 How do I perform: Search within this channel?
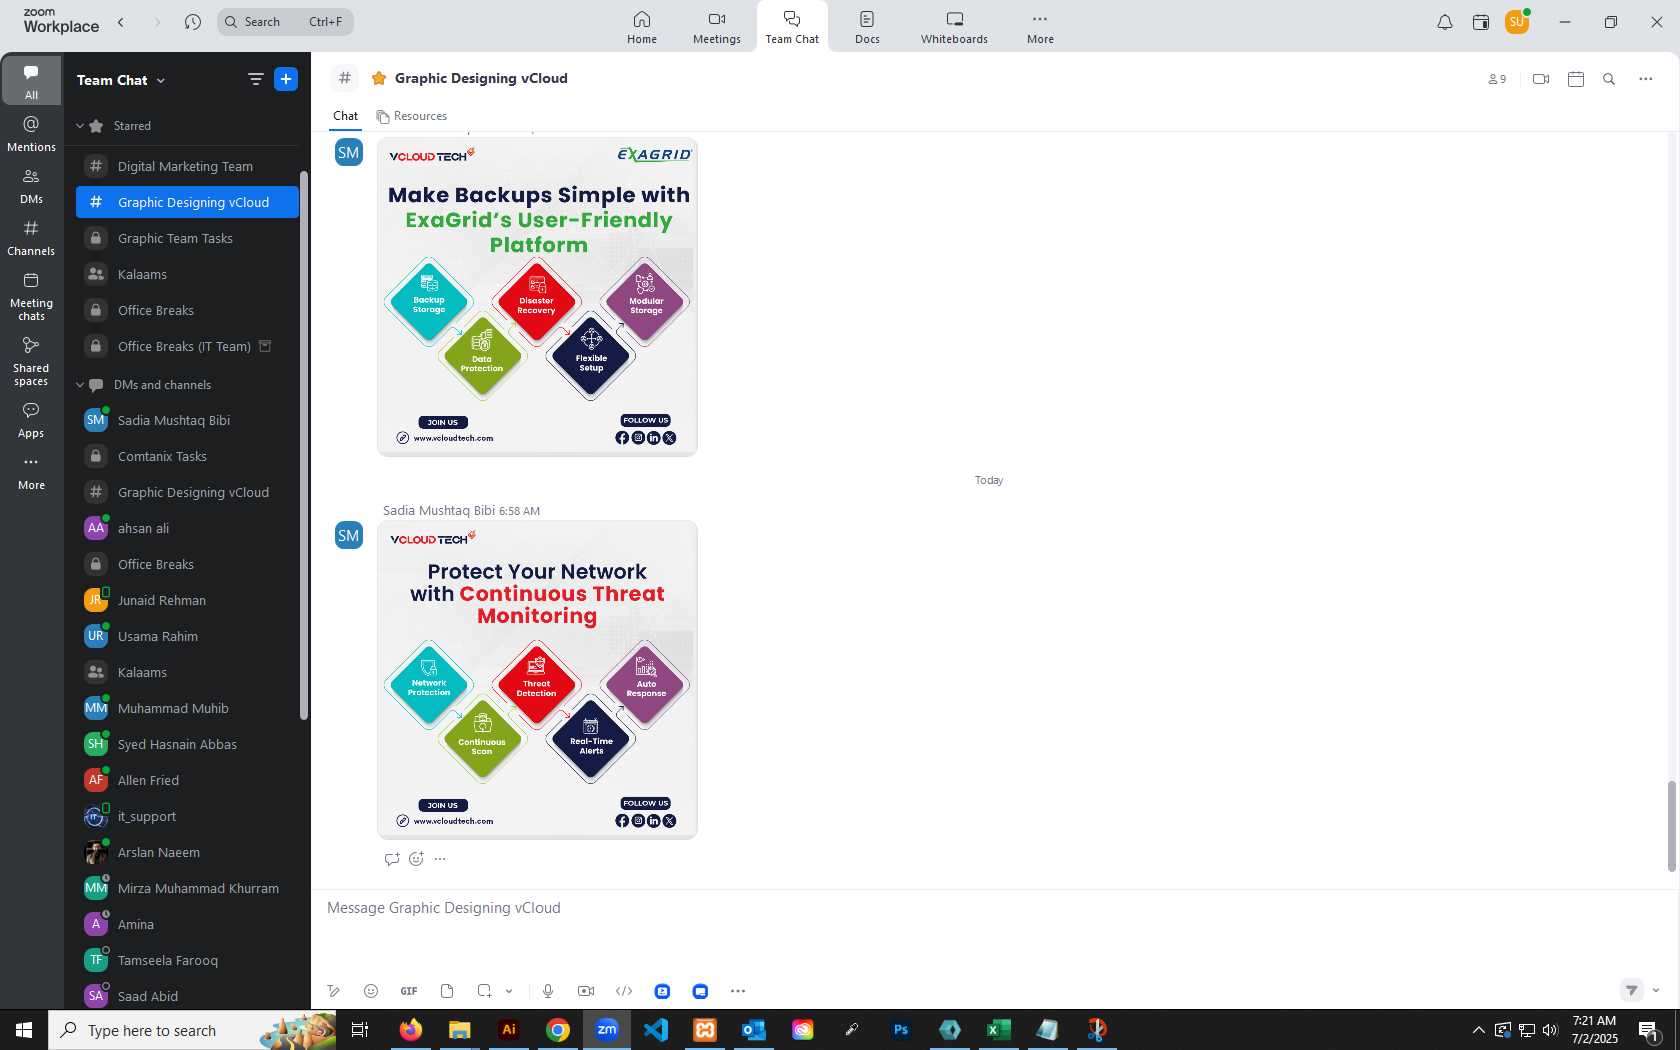click(x=1609, y=79)
